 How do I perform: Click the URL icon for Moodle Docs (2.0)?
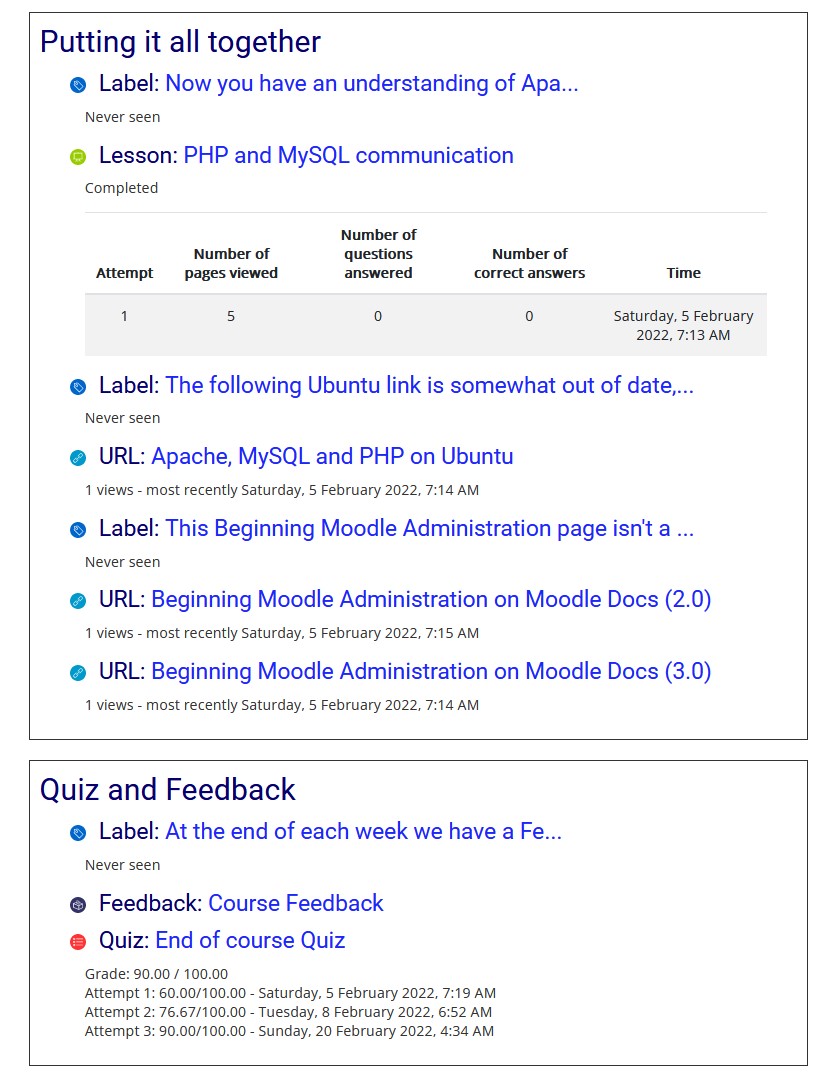pyautogui.click(x=78, y=601)
